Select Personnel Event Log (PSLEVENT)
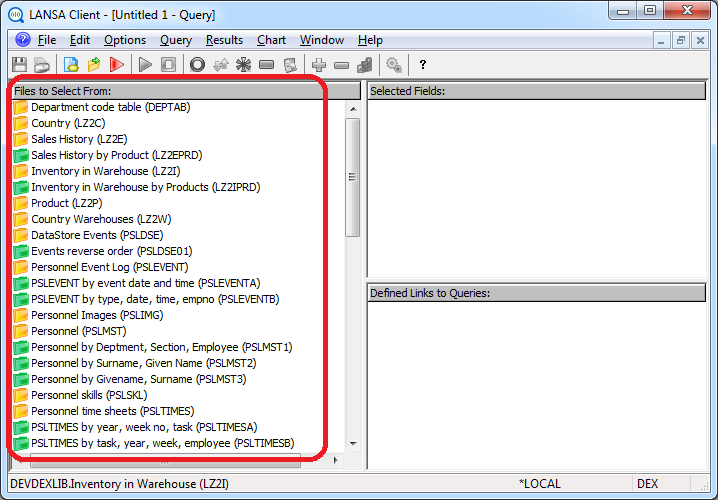Image resolution: width=718 pixels, height=500 pixels. (109, 267)
